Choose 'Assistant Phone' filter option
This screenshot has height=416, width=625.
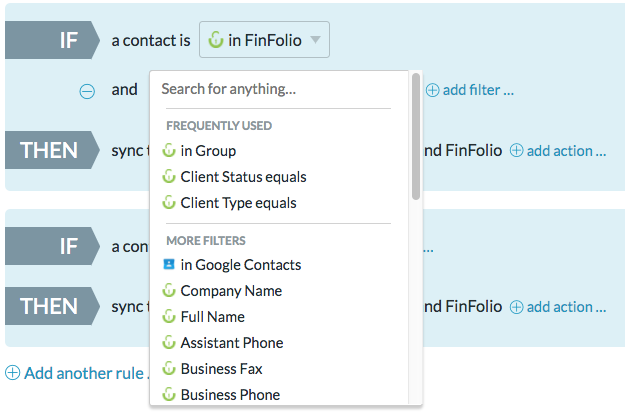point(231,343)
